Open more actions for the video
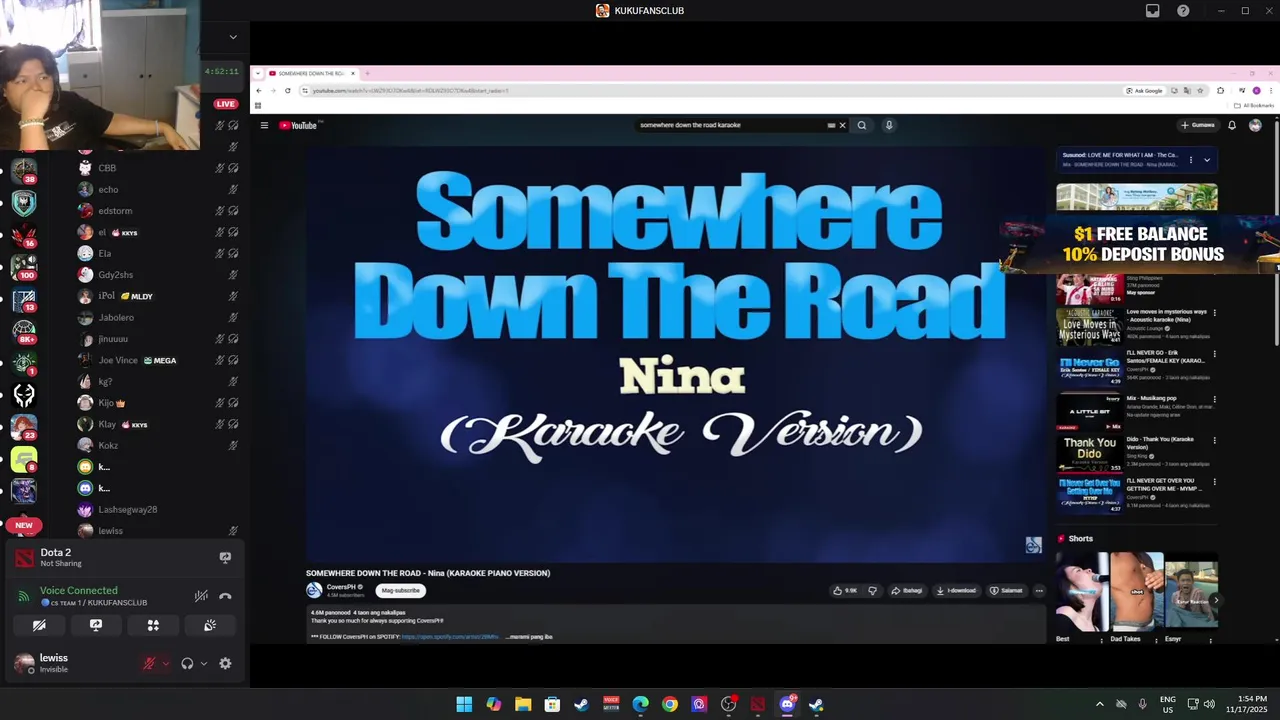 click(1039, 590)
